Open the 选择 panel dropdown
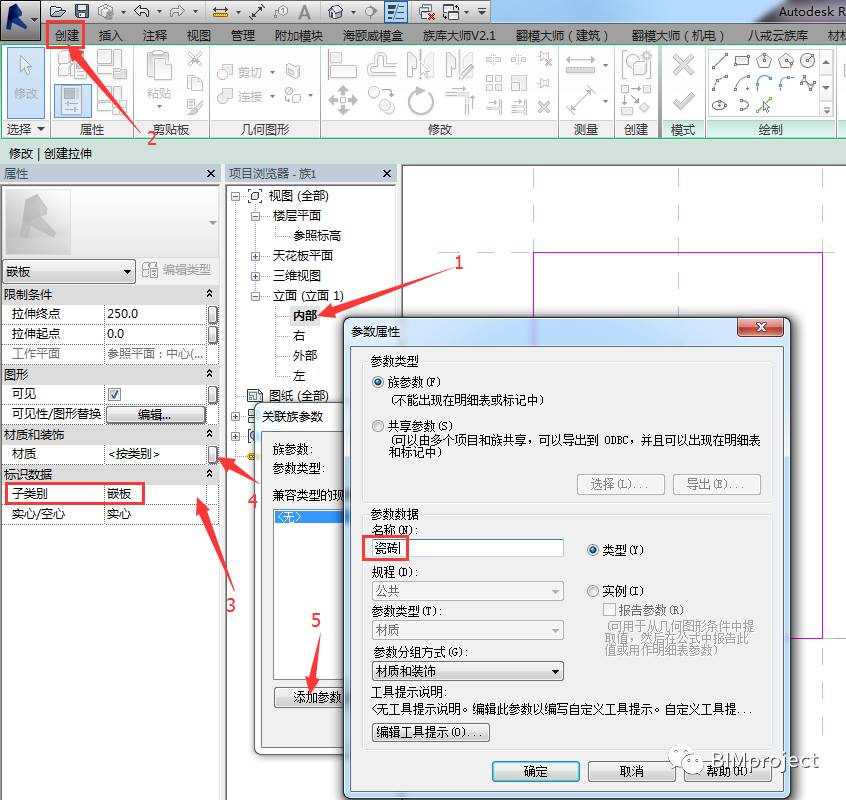Screen dimensions: 846x800 click(x=25, y=129)
